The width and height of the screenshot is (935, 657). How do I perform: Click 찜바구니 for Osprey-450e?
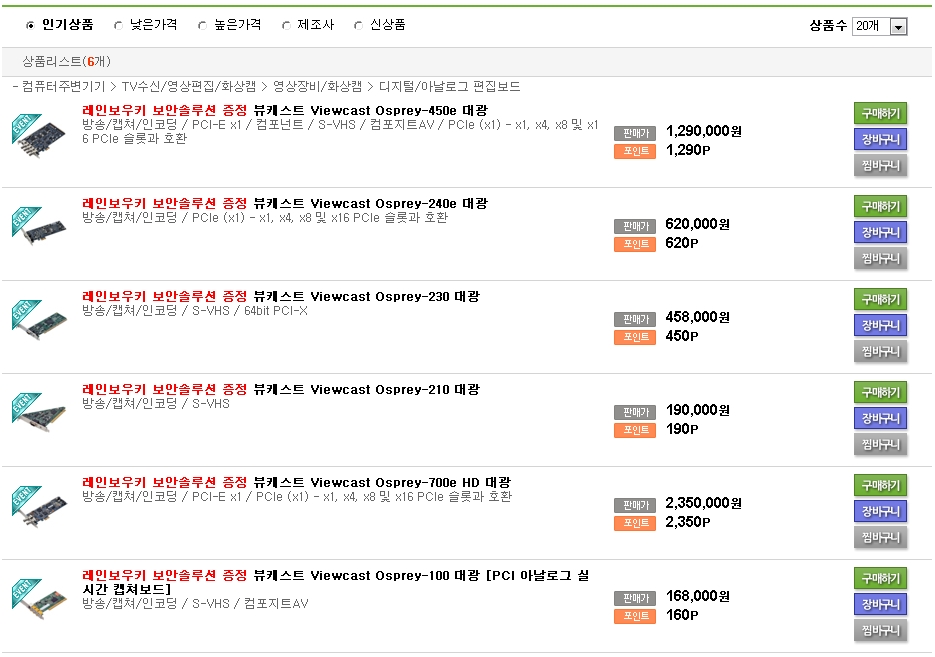880,166
